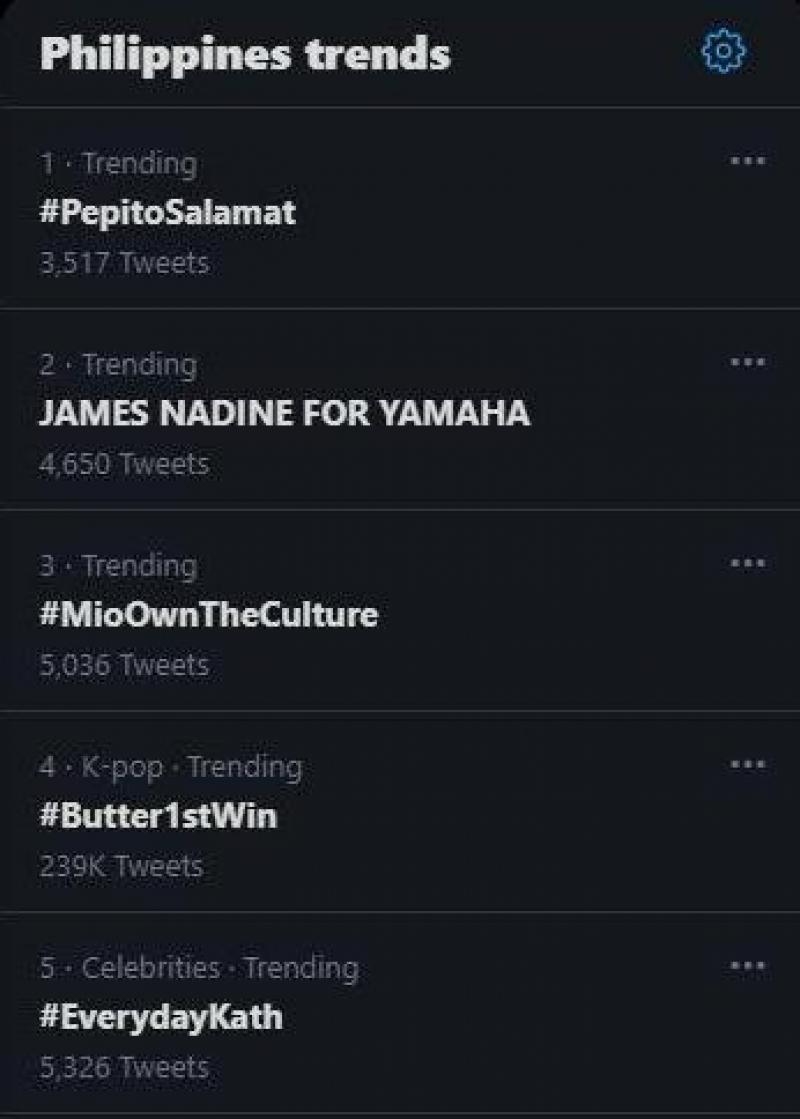View the #Butter1stWin K-pop trend
Screen dimensions: 800x1119
158,816
